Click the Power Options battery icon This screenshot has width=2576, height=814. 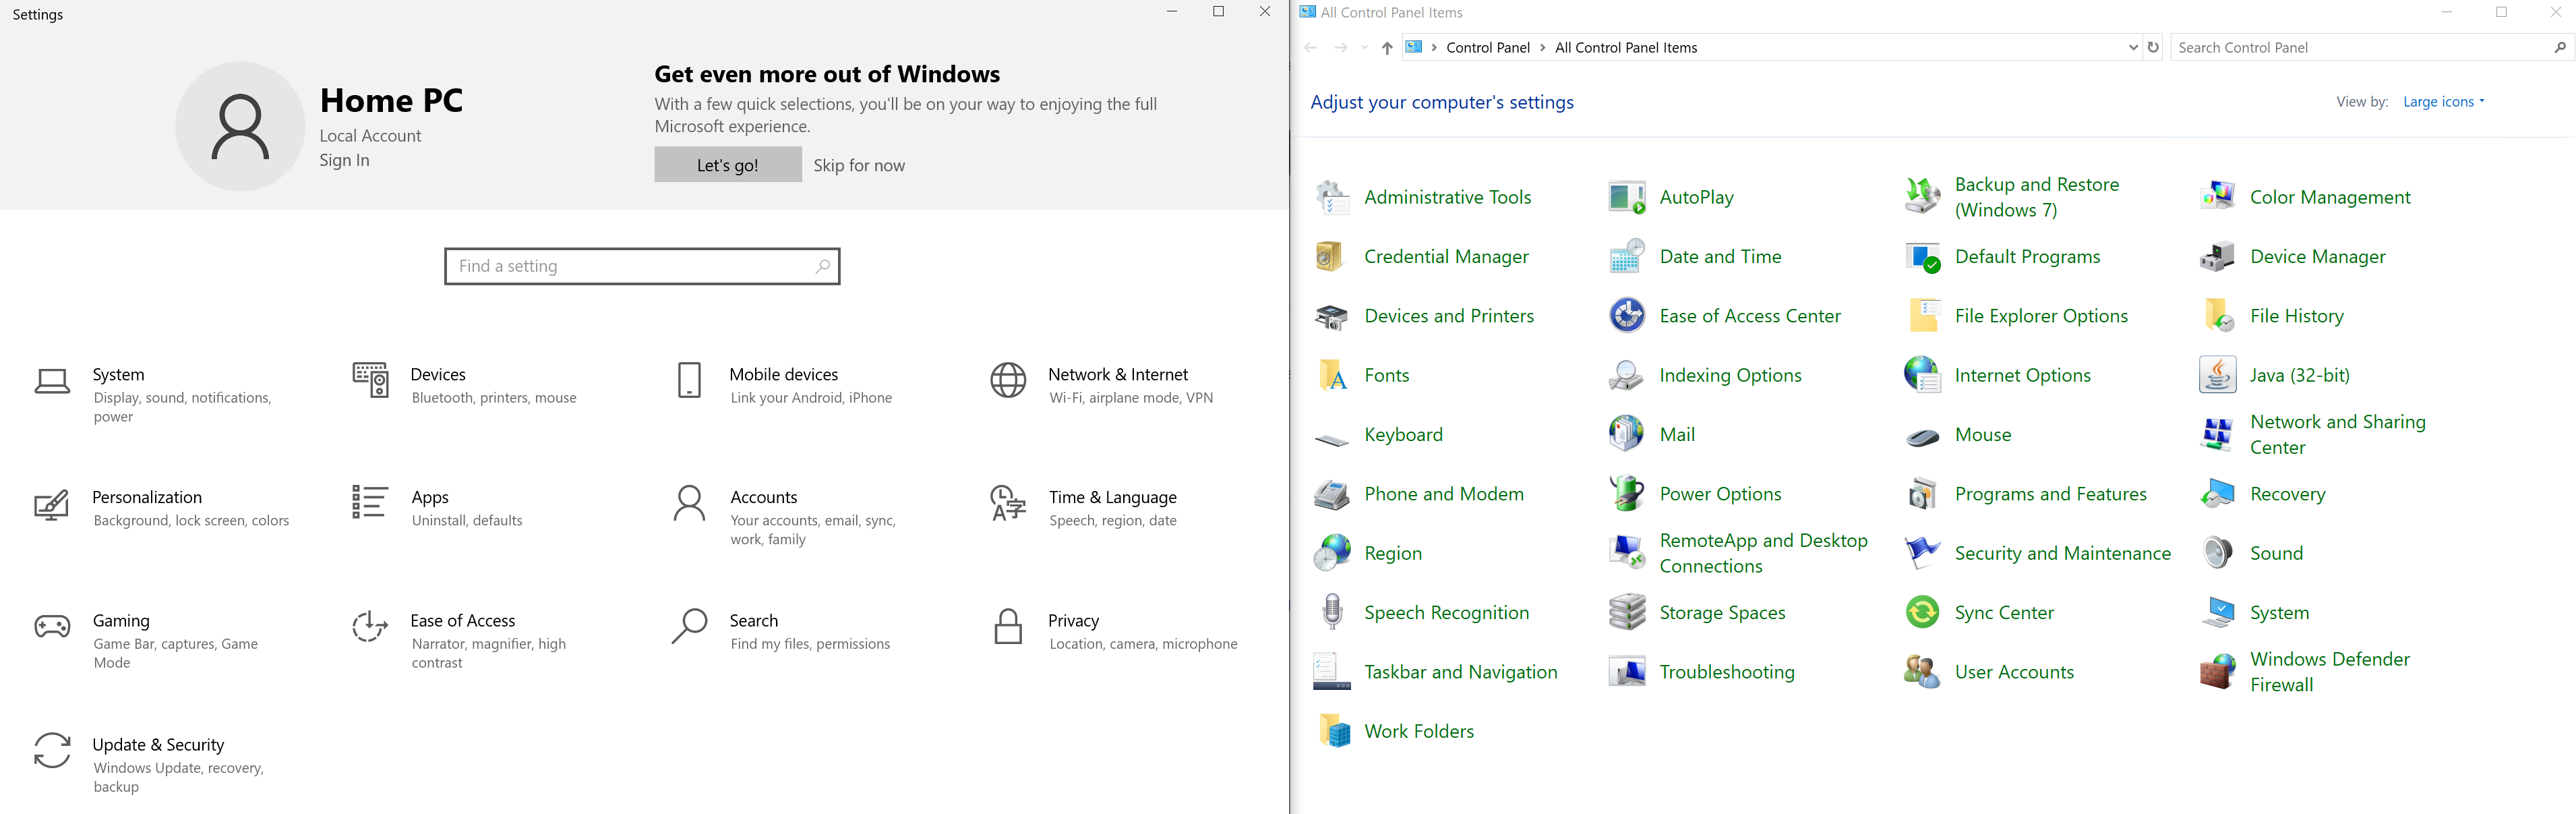point(1627,494)
